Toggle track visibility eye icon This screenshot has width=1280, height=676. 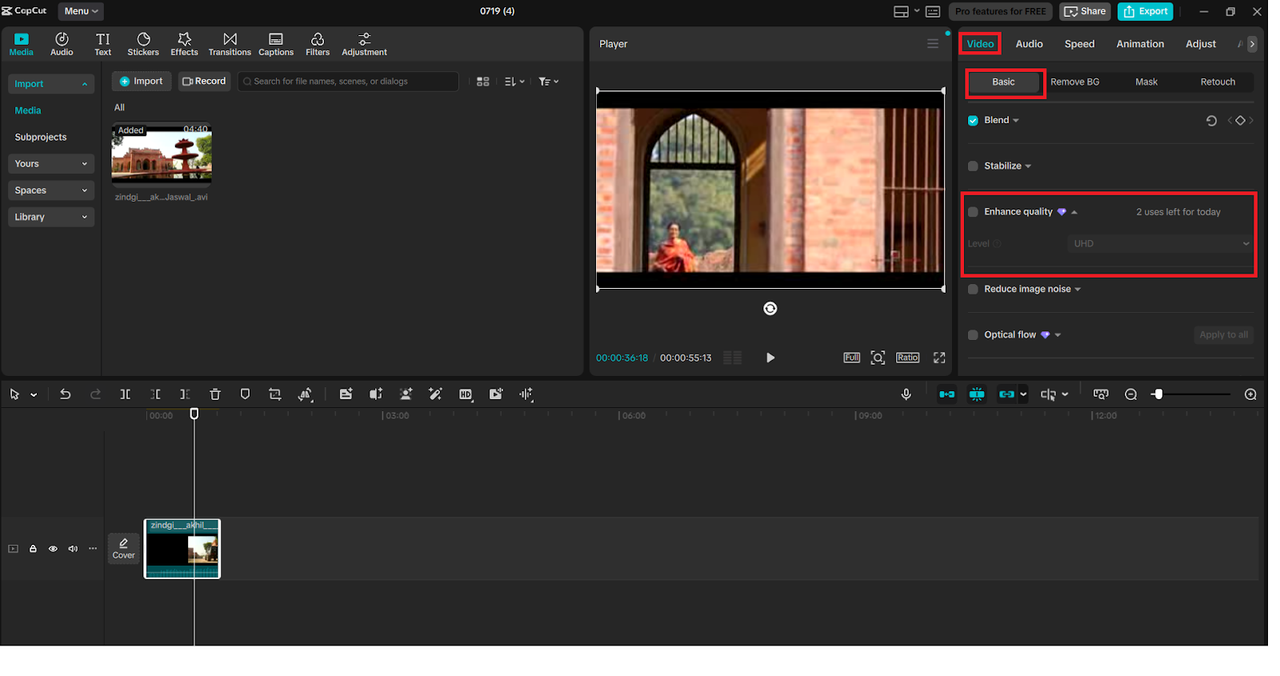(x=53, y=549)
